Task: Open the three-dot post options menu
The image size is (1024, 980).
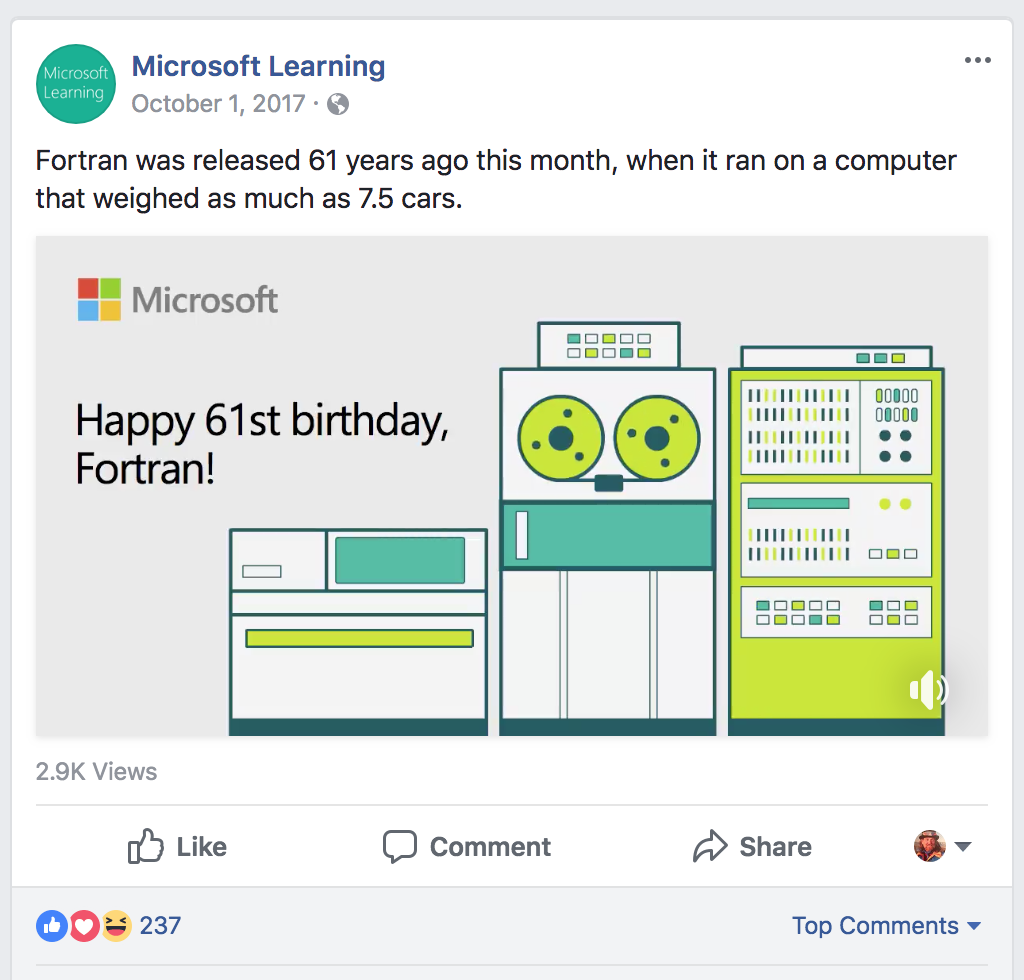Action: tap(977, 61)
